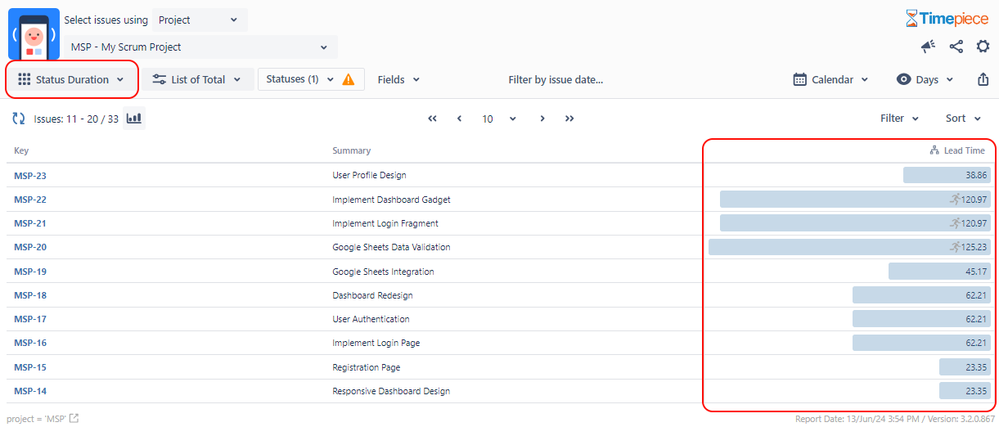Click the Key column header
The height and width of the screenshot is (431, 999).
click(22, 151)
